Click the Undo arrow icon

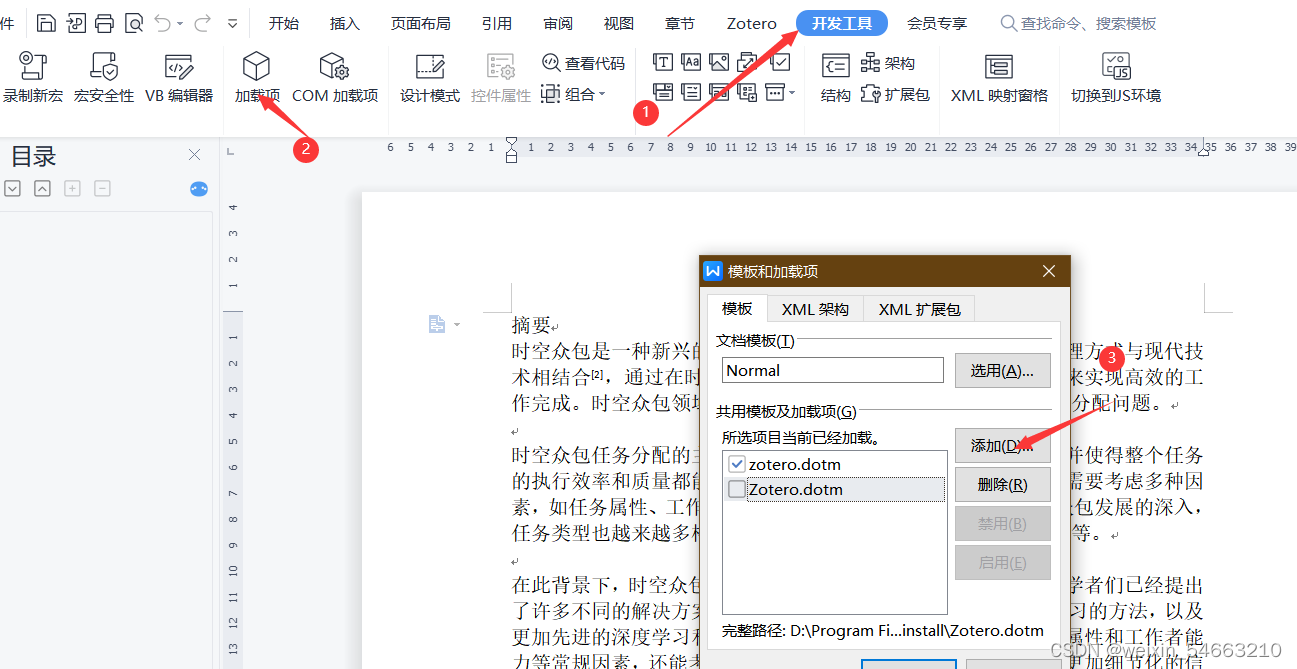(x=163, y=22)
